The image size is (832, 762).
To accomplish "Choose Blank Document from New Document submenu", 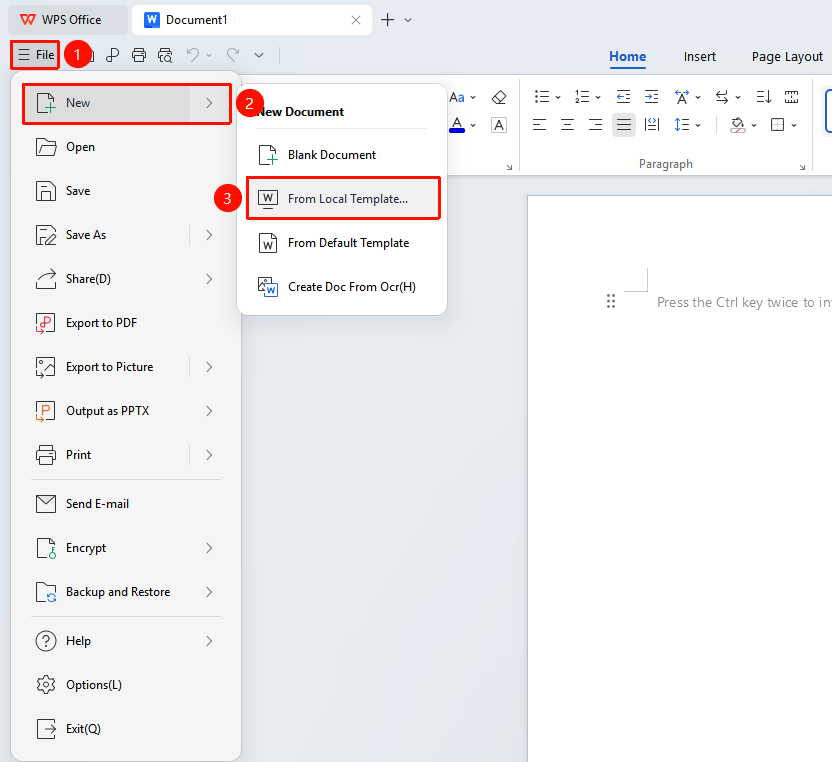I will (x=343, y=155).
